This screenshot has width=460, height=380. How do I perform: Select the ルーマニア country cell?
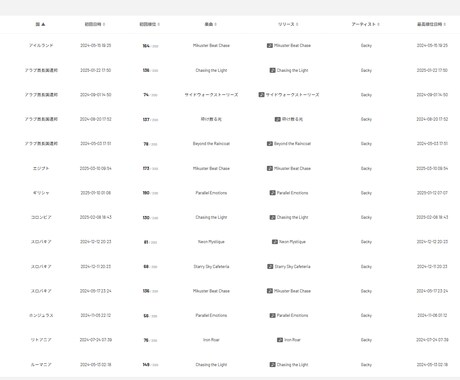(x=41, y=365)
